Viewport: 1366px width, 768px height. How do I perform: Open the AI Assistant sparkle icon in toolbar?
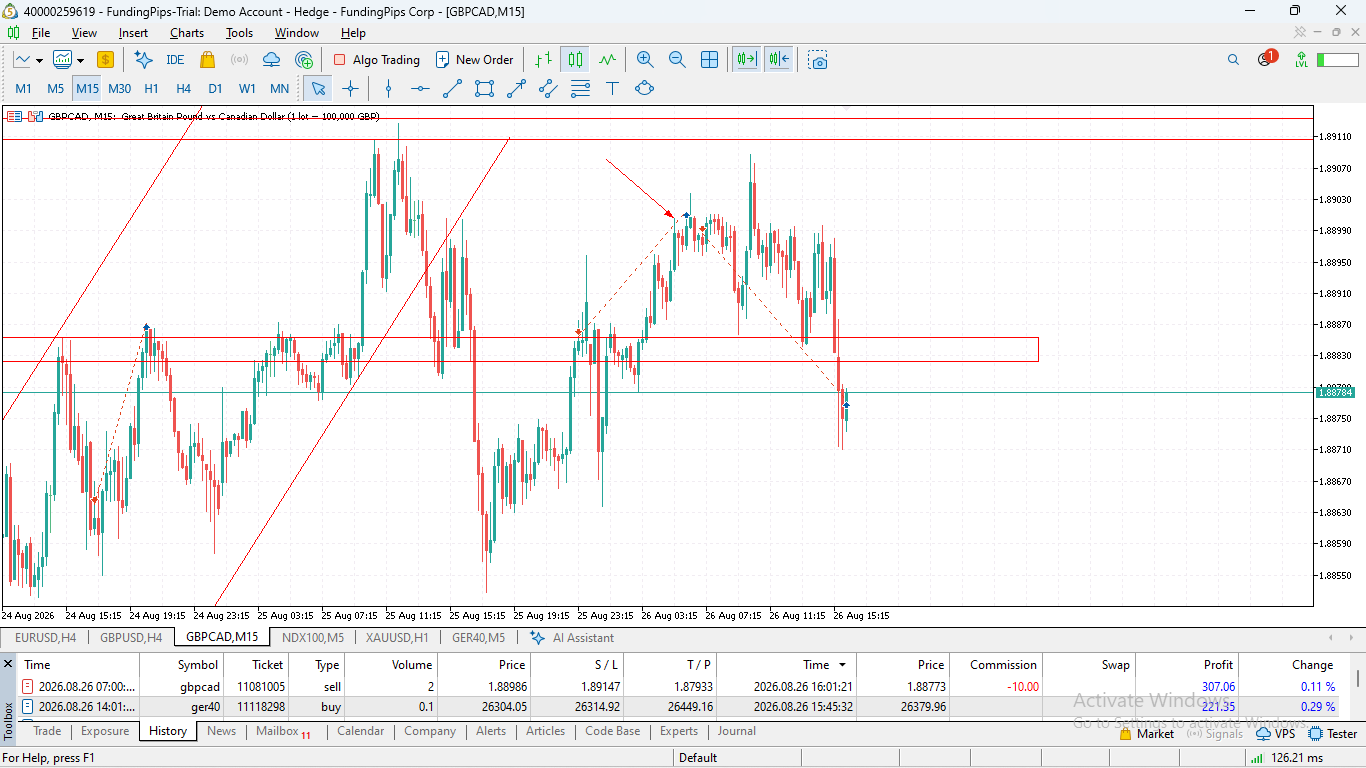click(x=143, y=60)
